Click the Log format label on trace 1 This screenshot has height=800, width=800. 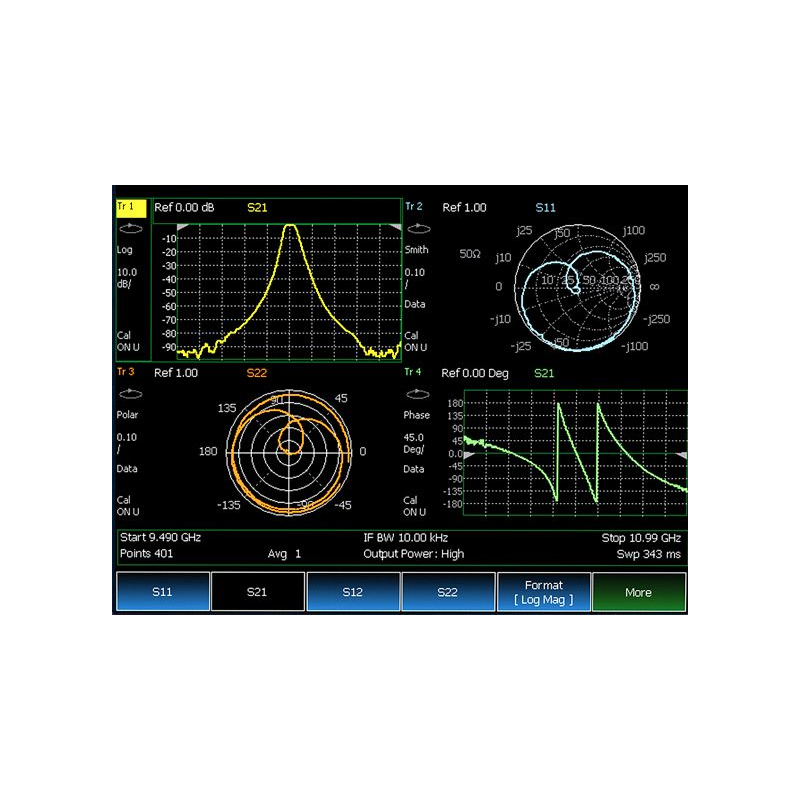point(125,250)
